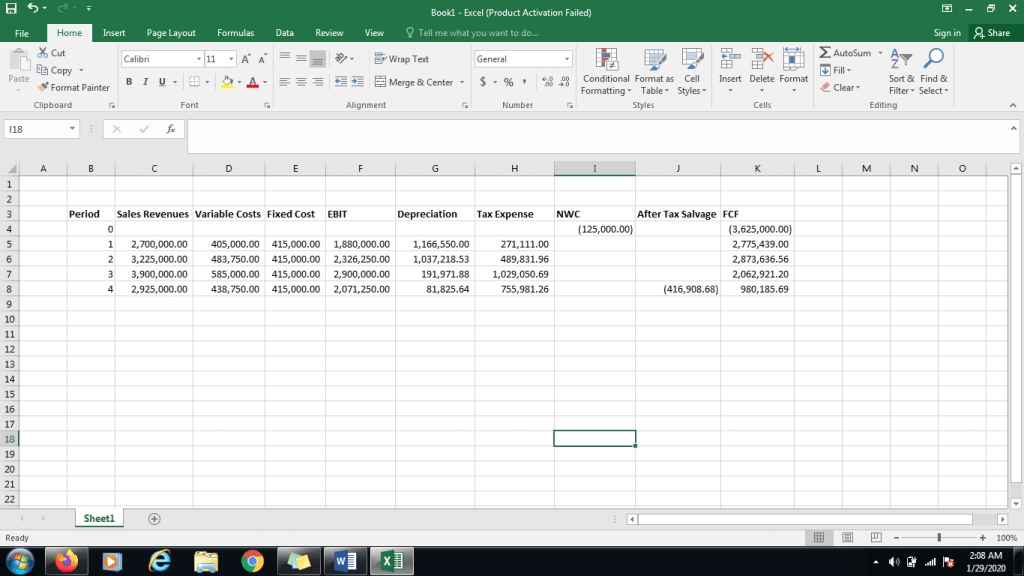Screen dimensions: 1024x576
Task: Open Find & Select tool
Action: 933,70
